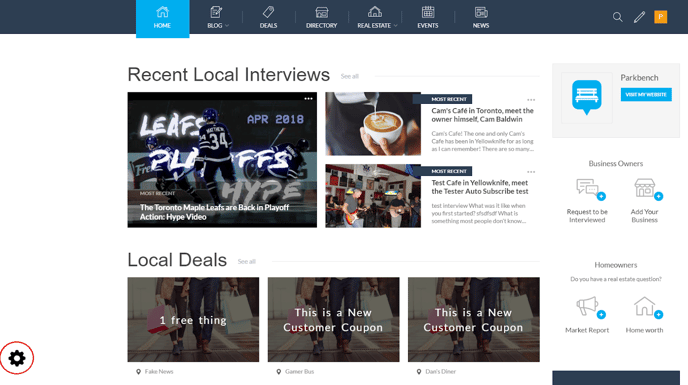This screenshot has width=688, height=385.
Task: Open the Events nav item
Action: click(x=428, y=18)
